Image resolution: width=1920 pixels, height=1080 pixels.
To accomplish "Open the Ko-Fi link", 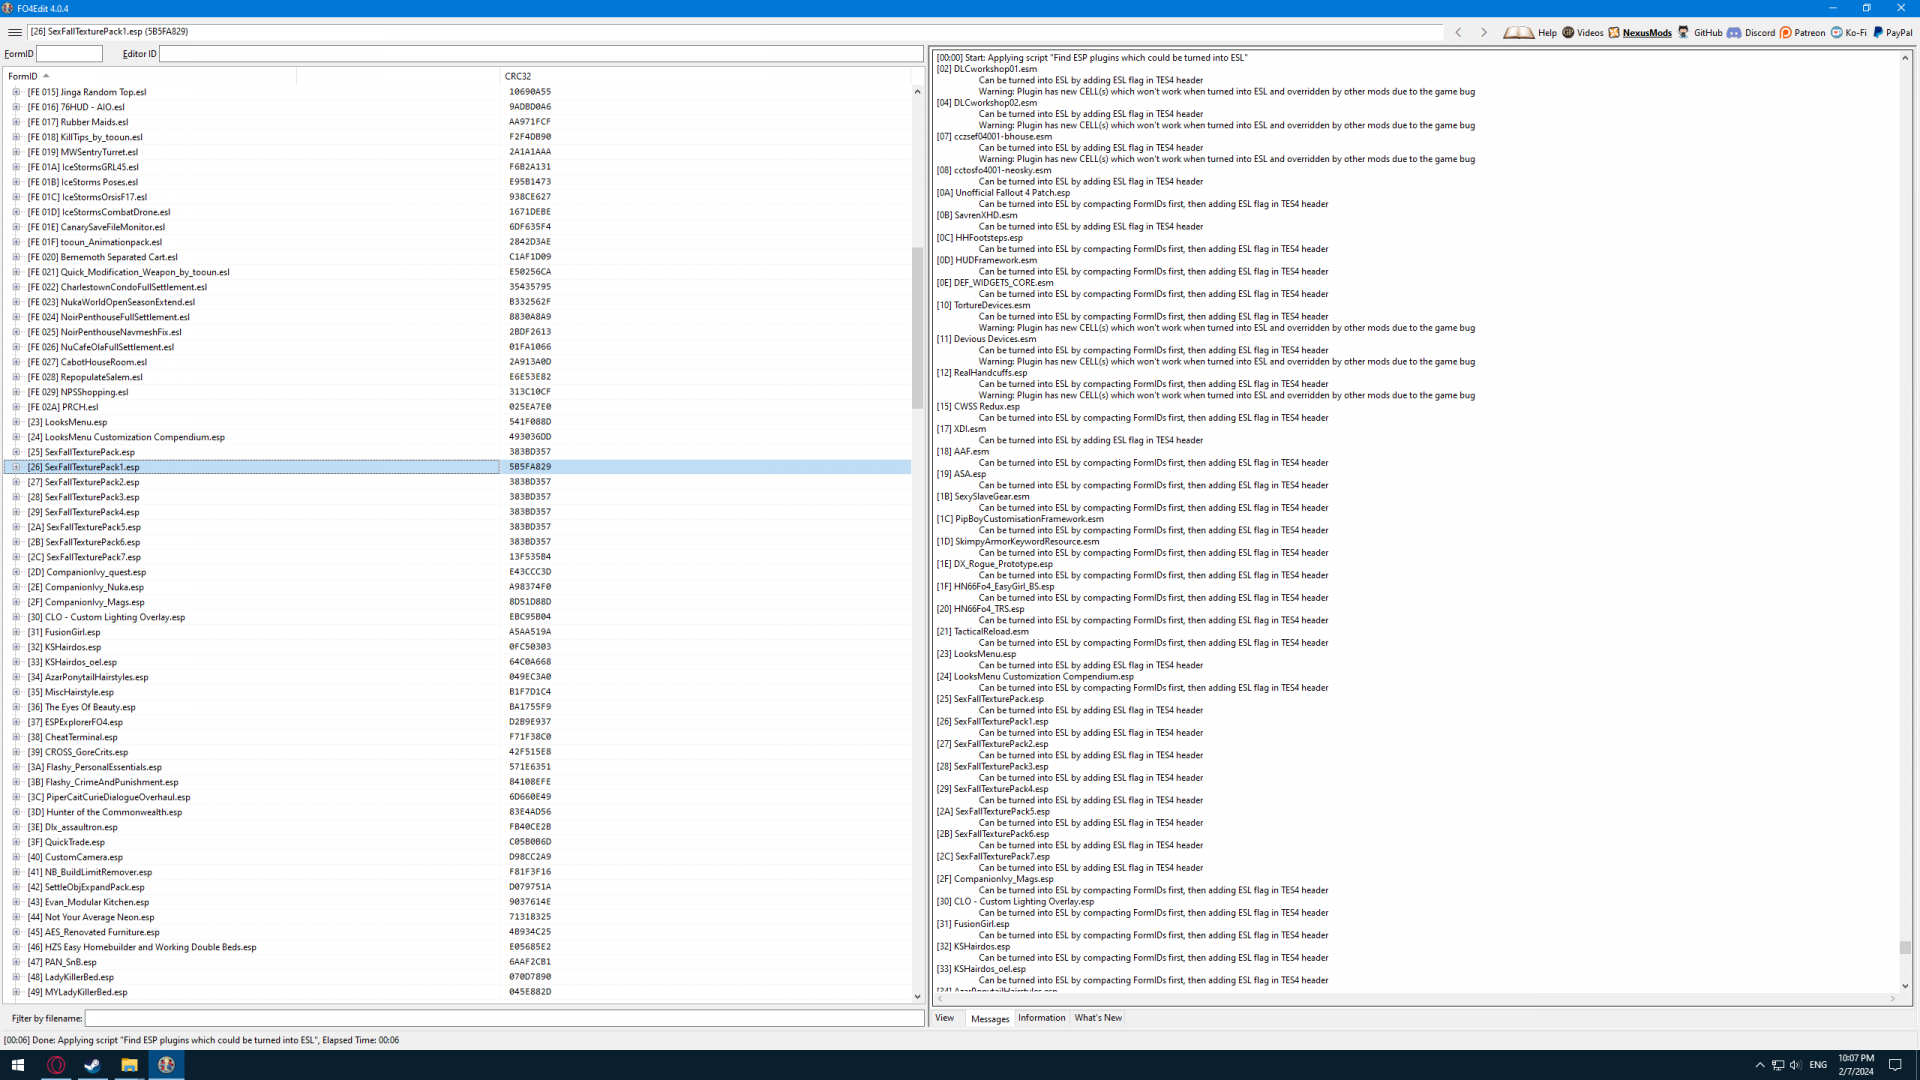I will (1848, 32).
